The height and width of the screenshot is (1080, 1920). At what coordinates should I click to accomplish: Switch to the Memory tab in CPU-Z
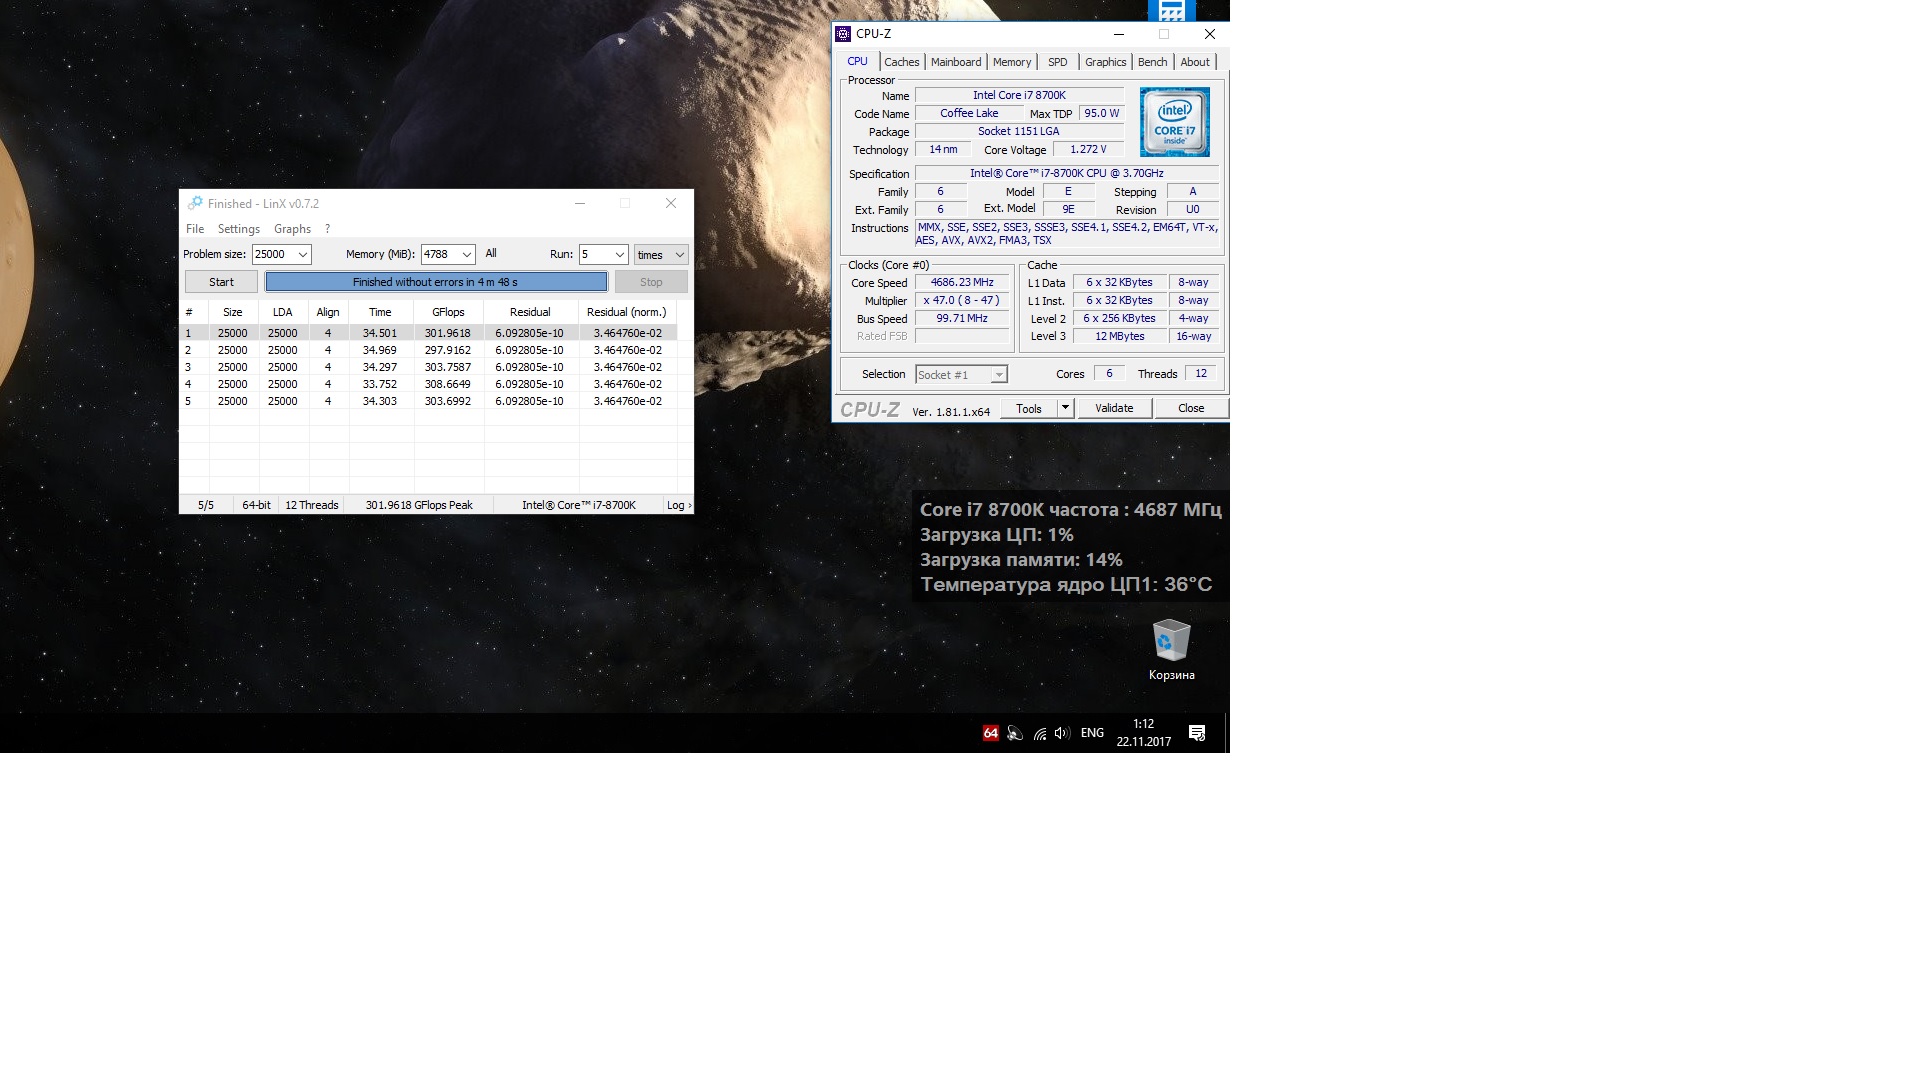1011,62
